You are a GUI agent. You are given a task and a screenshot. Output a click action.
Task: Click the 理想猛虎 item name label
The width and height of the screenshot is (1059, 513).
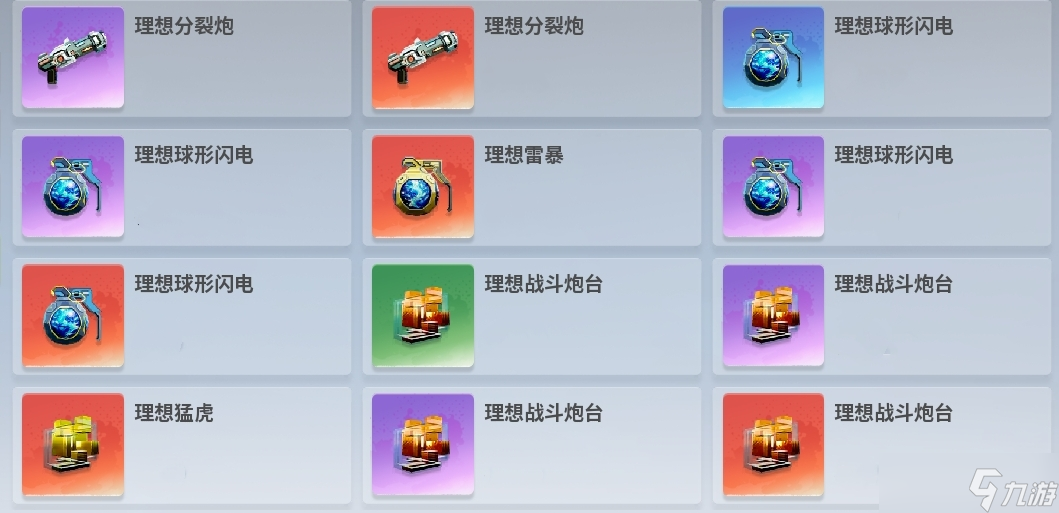pyautogui.click(x=174, y=413)
